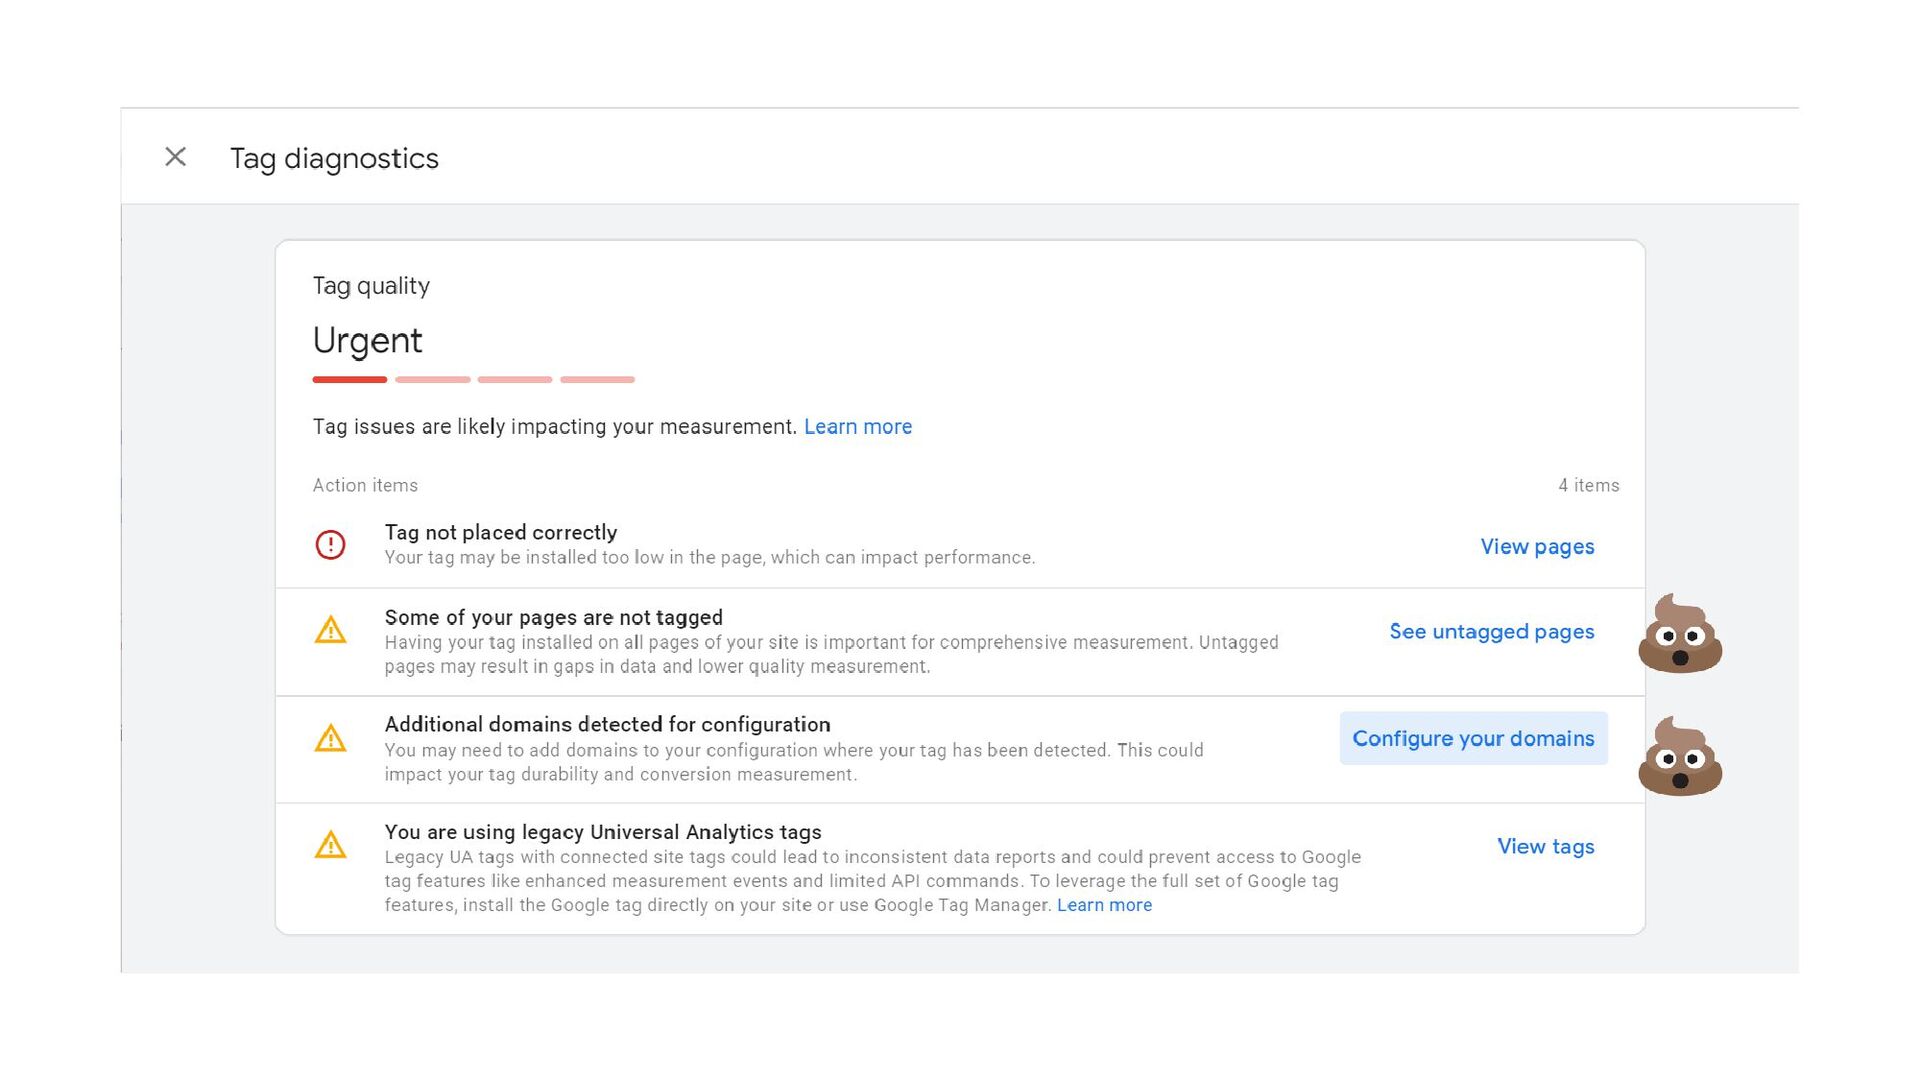Screen dimensions: 1920x1080
Task: Open See untagged pages link
Action: click(x=1491, y=632)
